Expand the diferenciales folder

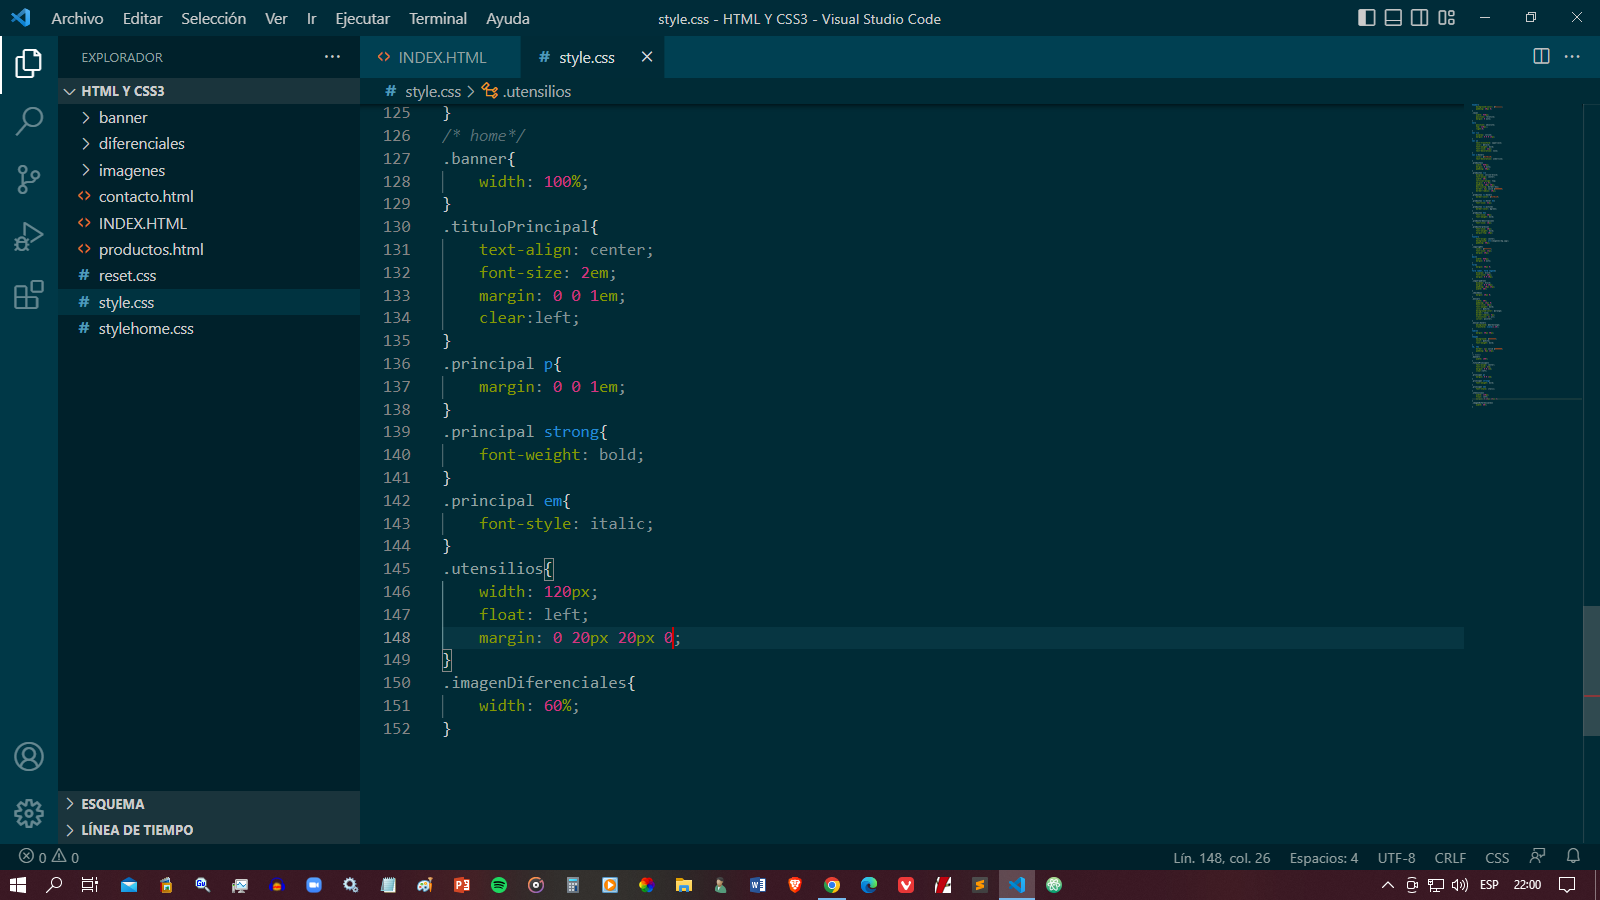click(209, 144)
